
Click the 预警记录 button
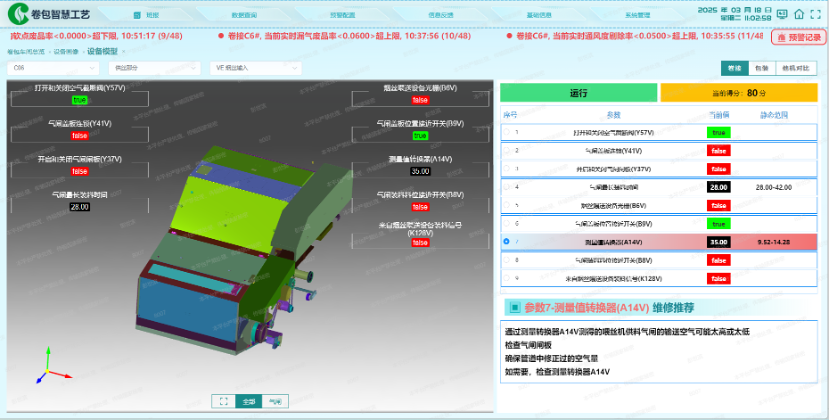coord(799,38)
